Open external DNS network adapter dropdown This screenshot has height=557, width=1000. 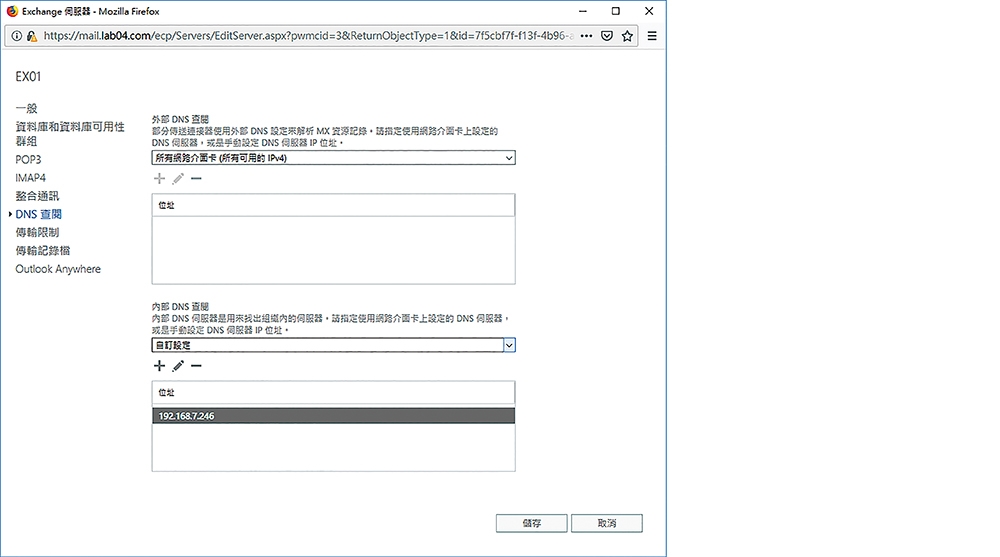click(334, 158)
